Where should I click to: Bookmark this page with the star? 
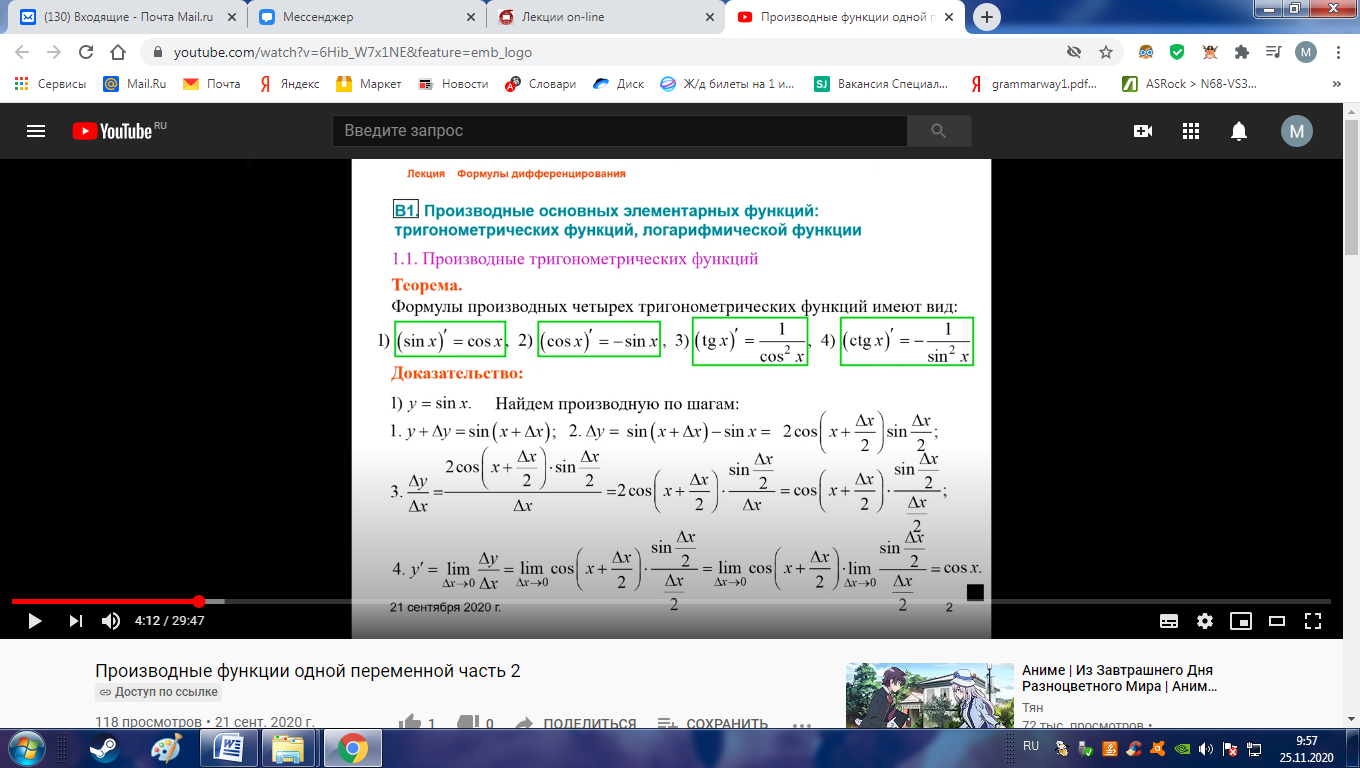point(1106,52)
